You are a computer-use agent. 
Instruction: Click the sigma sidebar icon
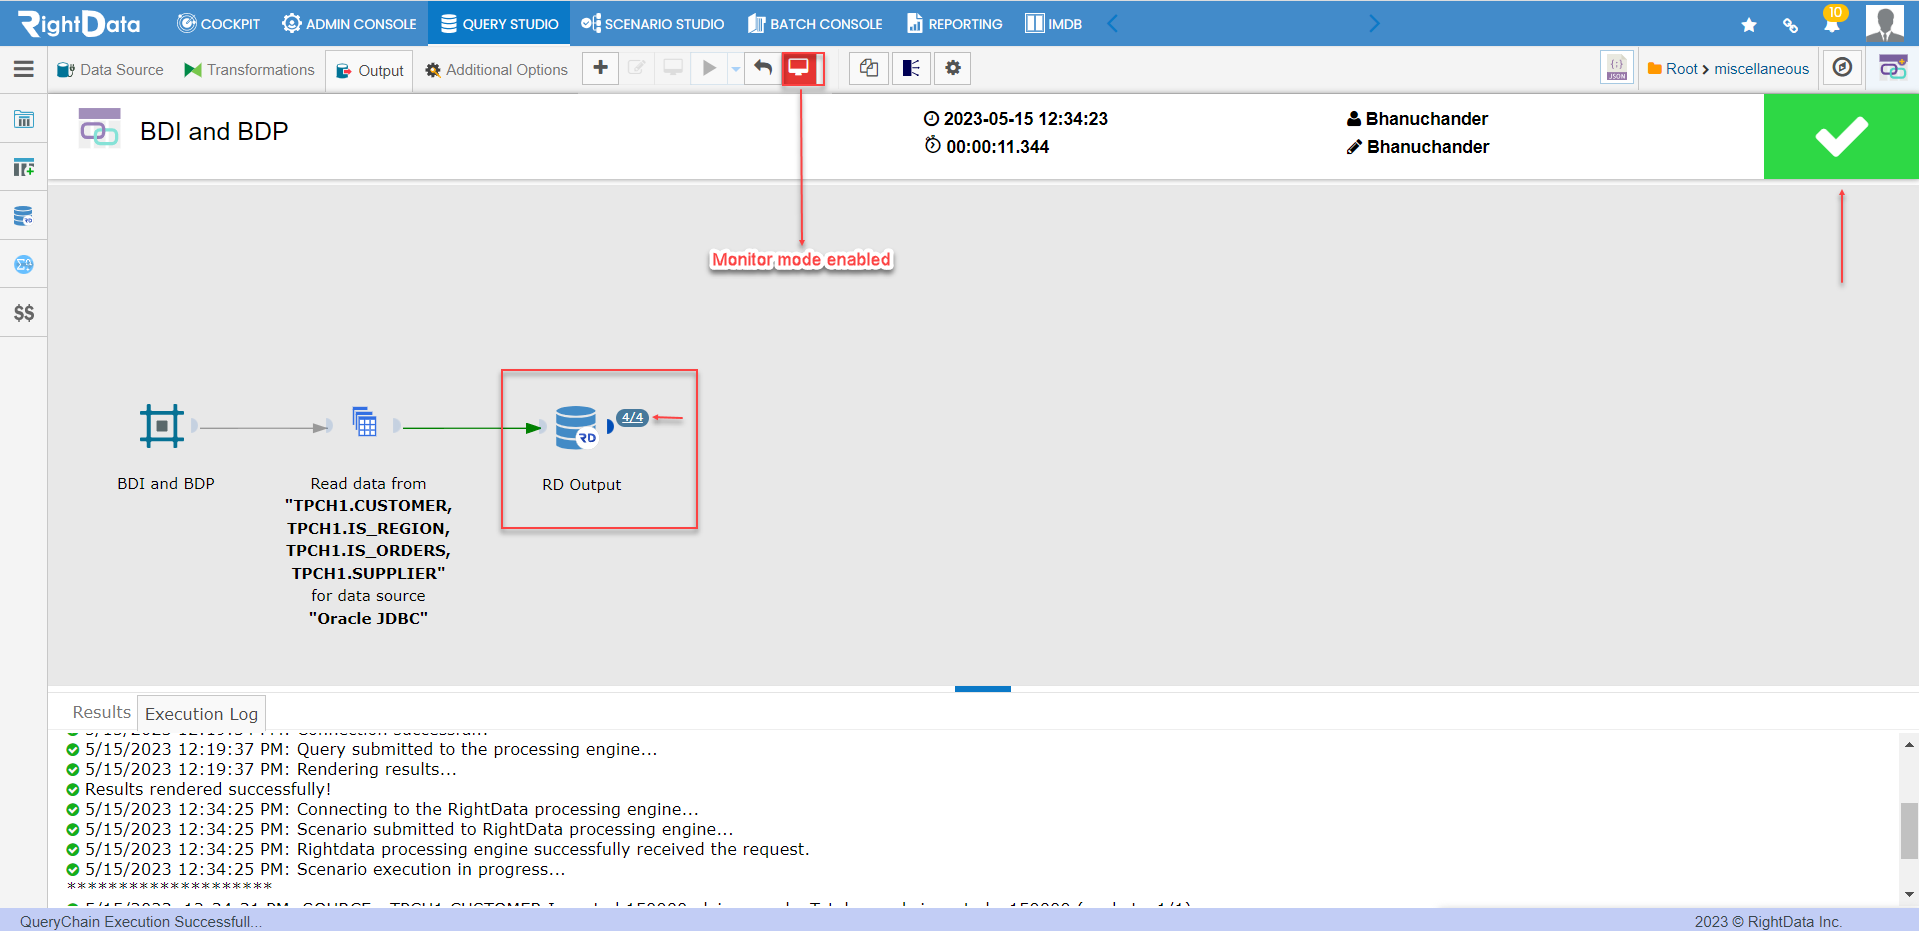point(23,264)
